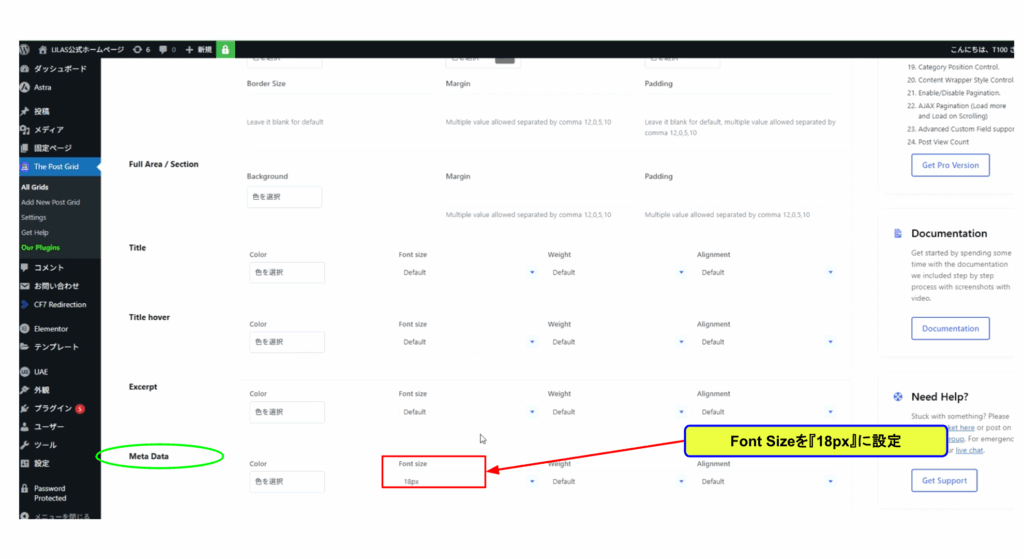Click the Documentation button
The image size is (1024, 559).
tap(950, 328)
